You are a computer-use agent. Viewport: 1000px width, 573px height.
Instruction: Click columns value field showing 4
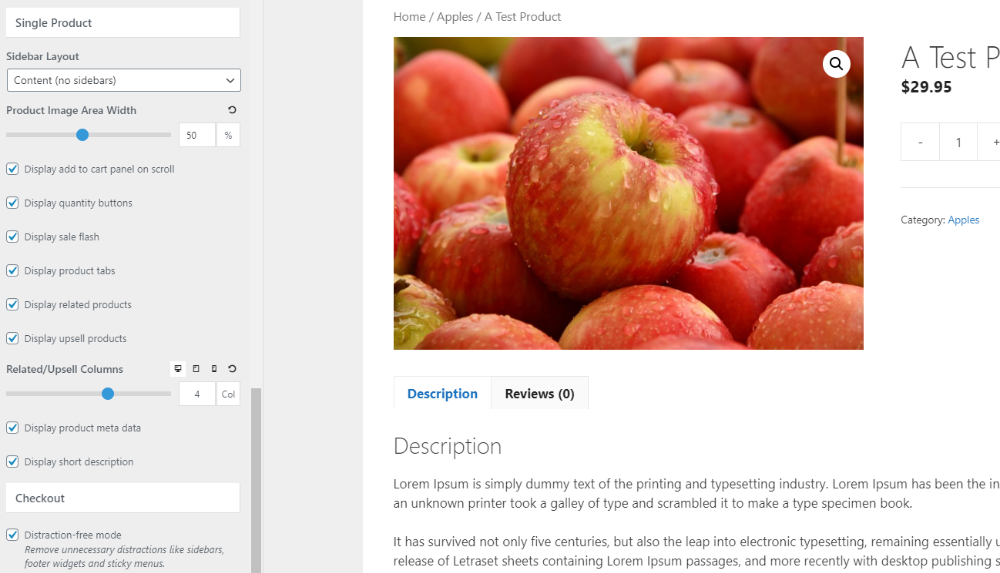click(x=197, y=394)
